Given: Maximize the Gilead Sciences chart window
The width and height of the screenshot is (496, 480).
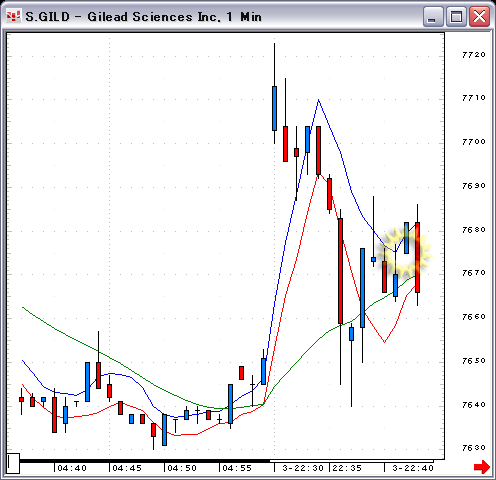Looking at the screenshot, I should click(x=456, y=16).
